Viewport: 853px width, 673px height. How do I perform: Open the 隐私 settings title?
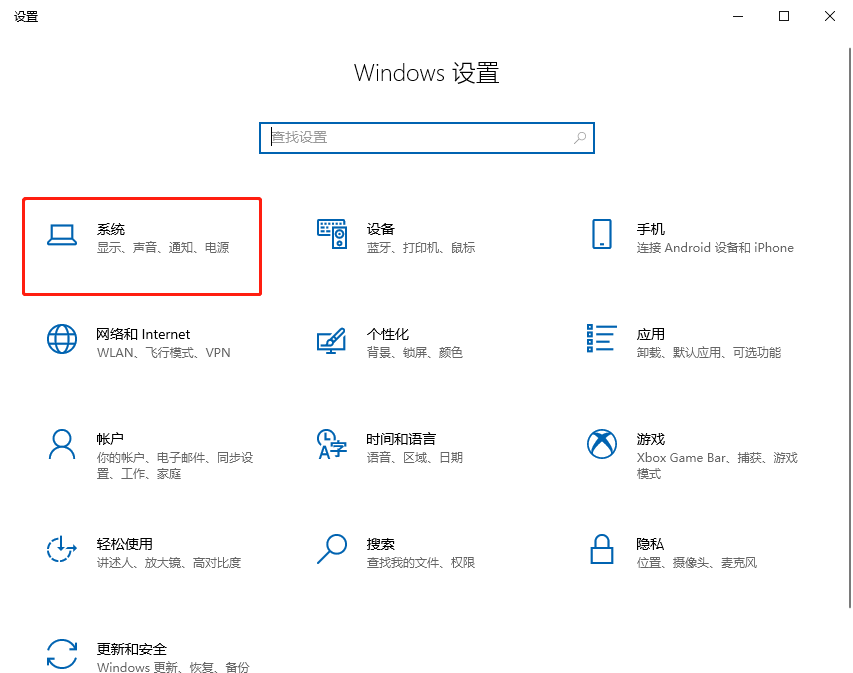[650, 544]
